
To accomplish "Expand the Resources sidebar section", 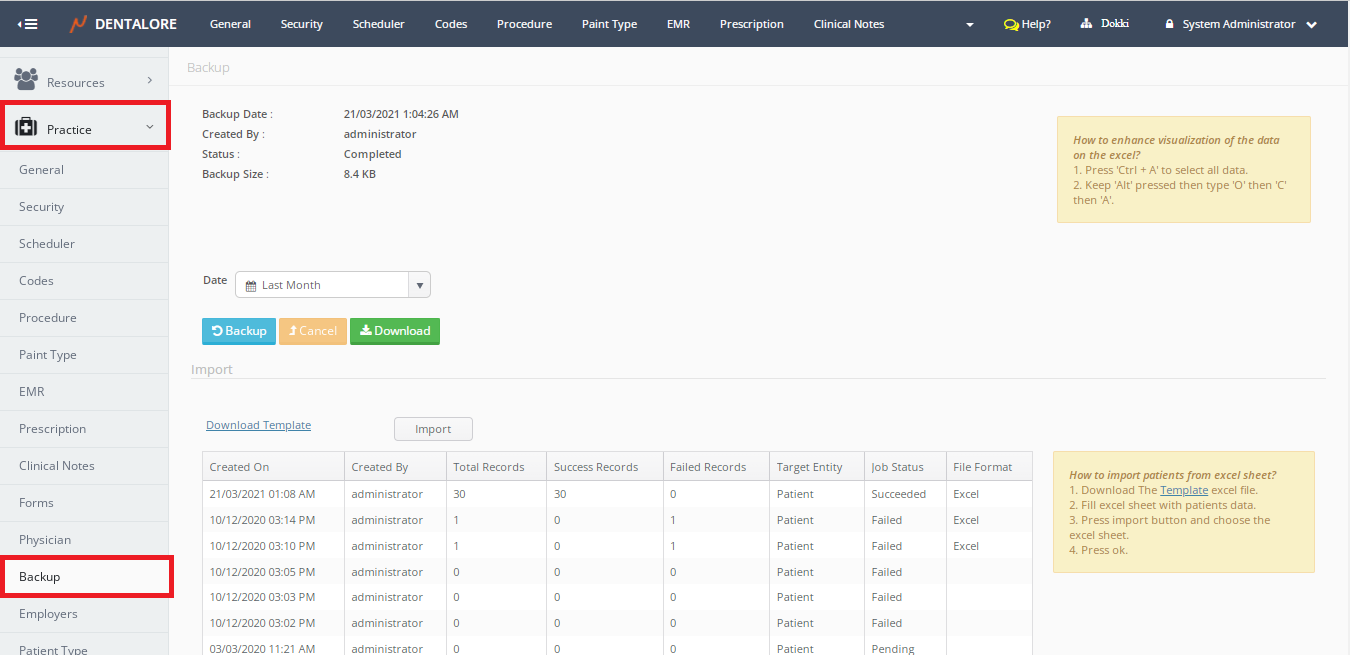I will [x=149, y=80].
